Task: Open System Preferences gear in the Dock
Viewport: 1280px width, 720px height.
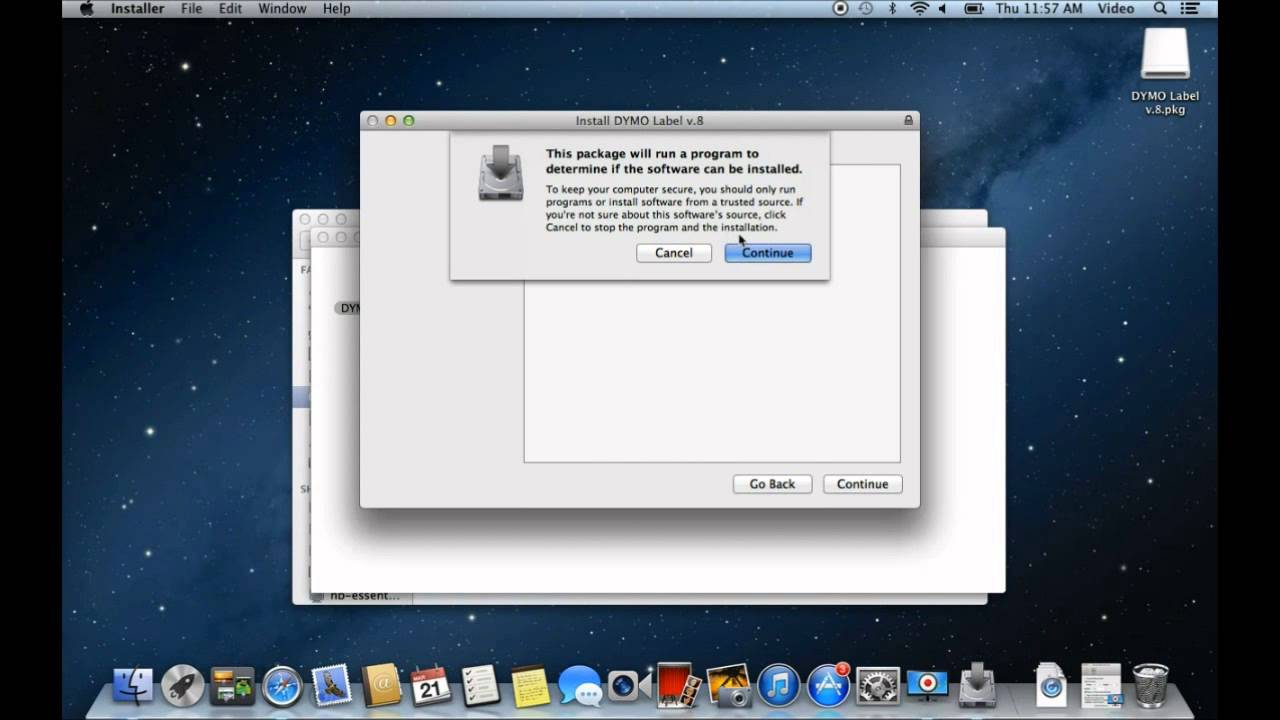Action: pyautogui.click(x=878, y=686)
